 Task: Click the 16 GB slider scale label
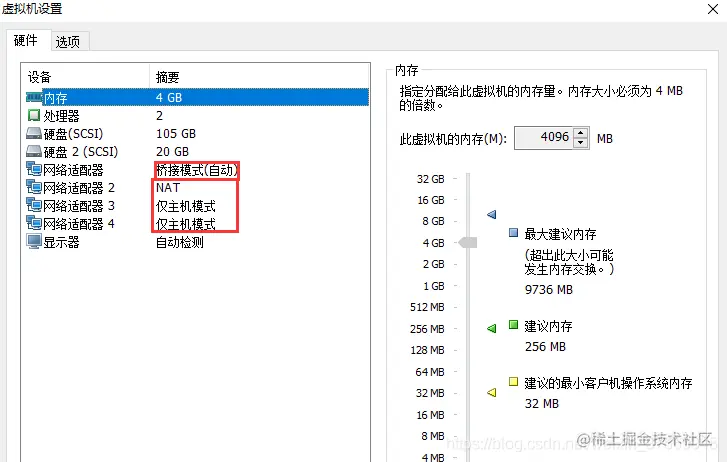(430, 200)
